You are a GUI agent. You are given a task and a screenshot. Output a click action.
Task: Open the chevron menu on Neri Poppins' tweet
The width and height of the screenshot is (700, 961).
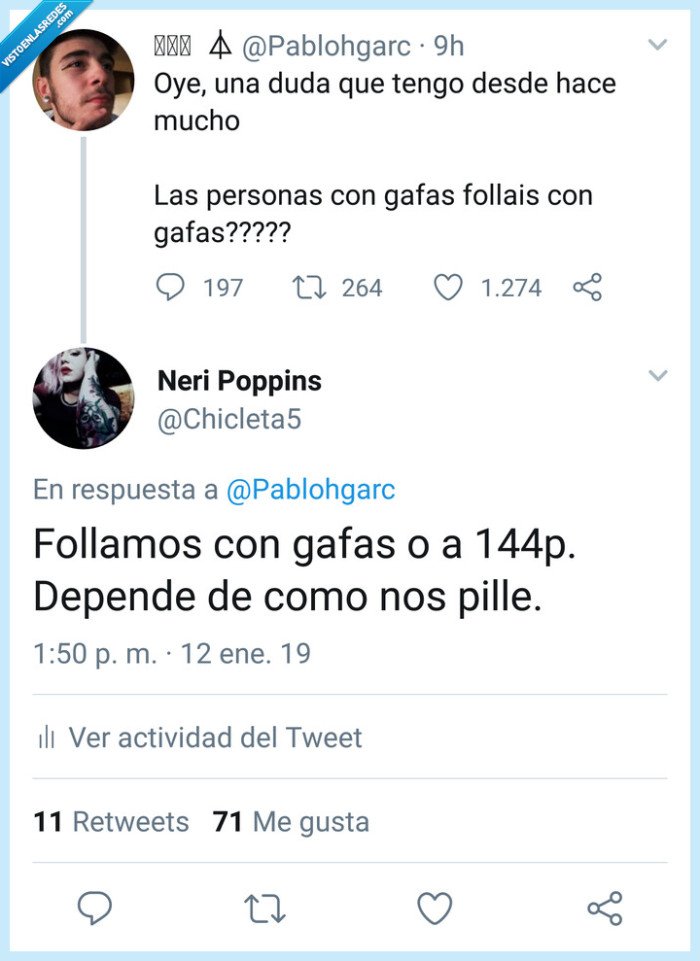point(658,376)
